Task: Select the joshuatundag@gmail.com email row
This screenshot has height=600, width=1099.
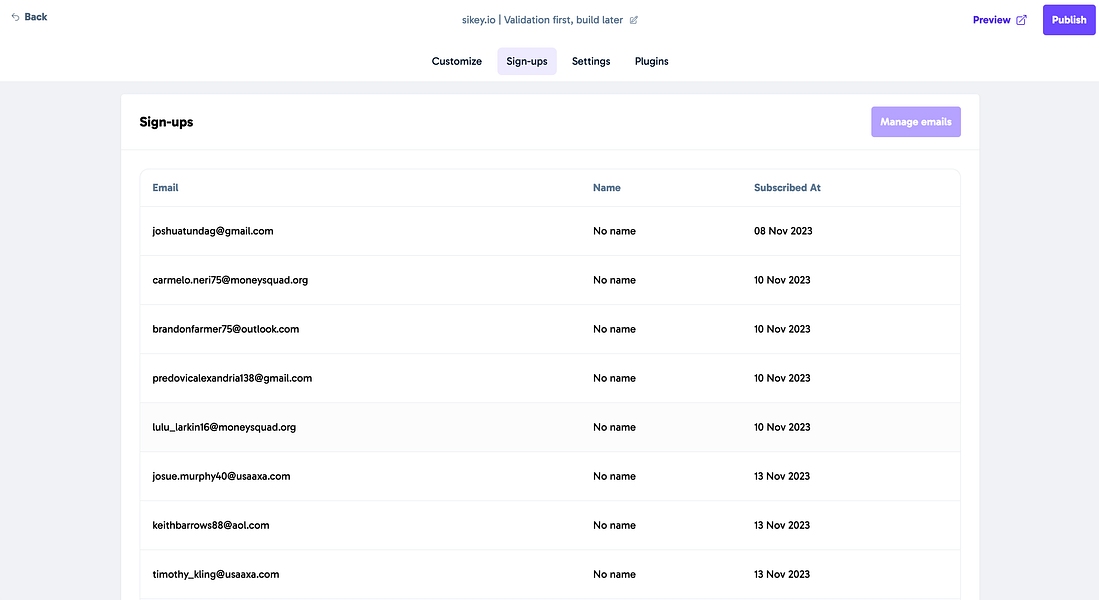Action: tap(213, 231)
